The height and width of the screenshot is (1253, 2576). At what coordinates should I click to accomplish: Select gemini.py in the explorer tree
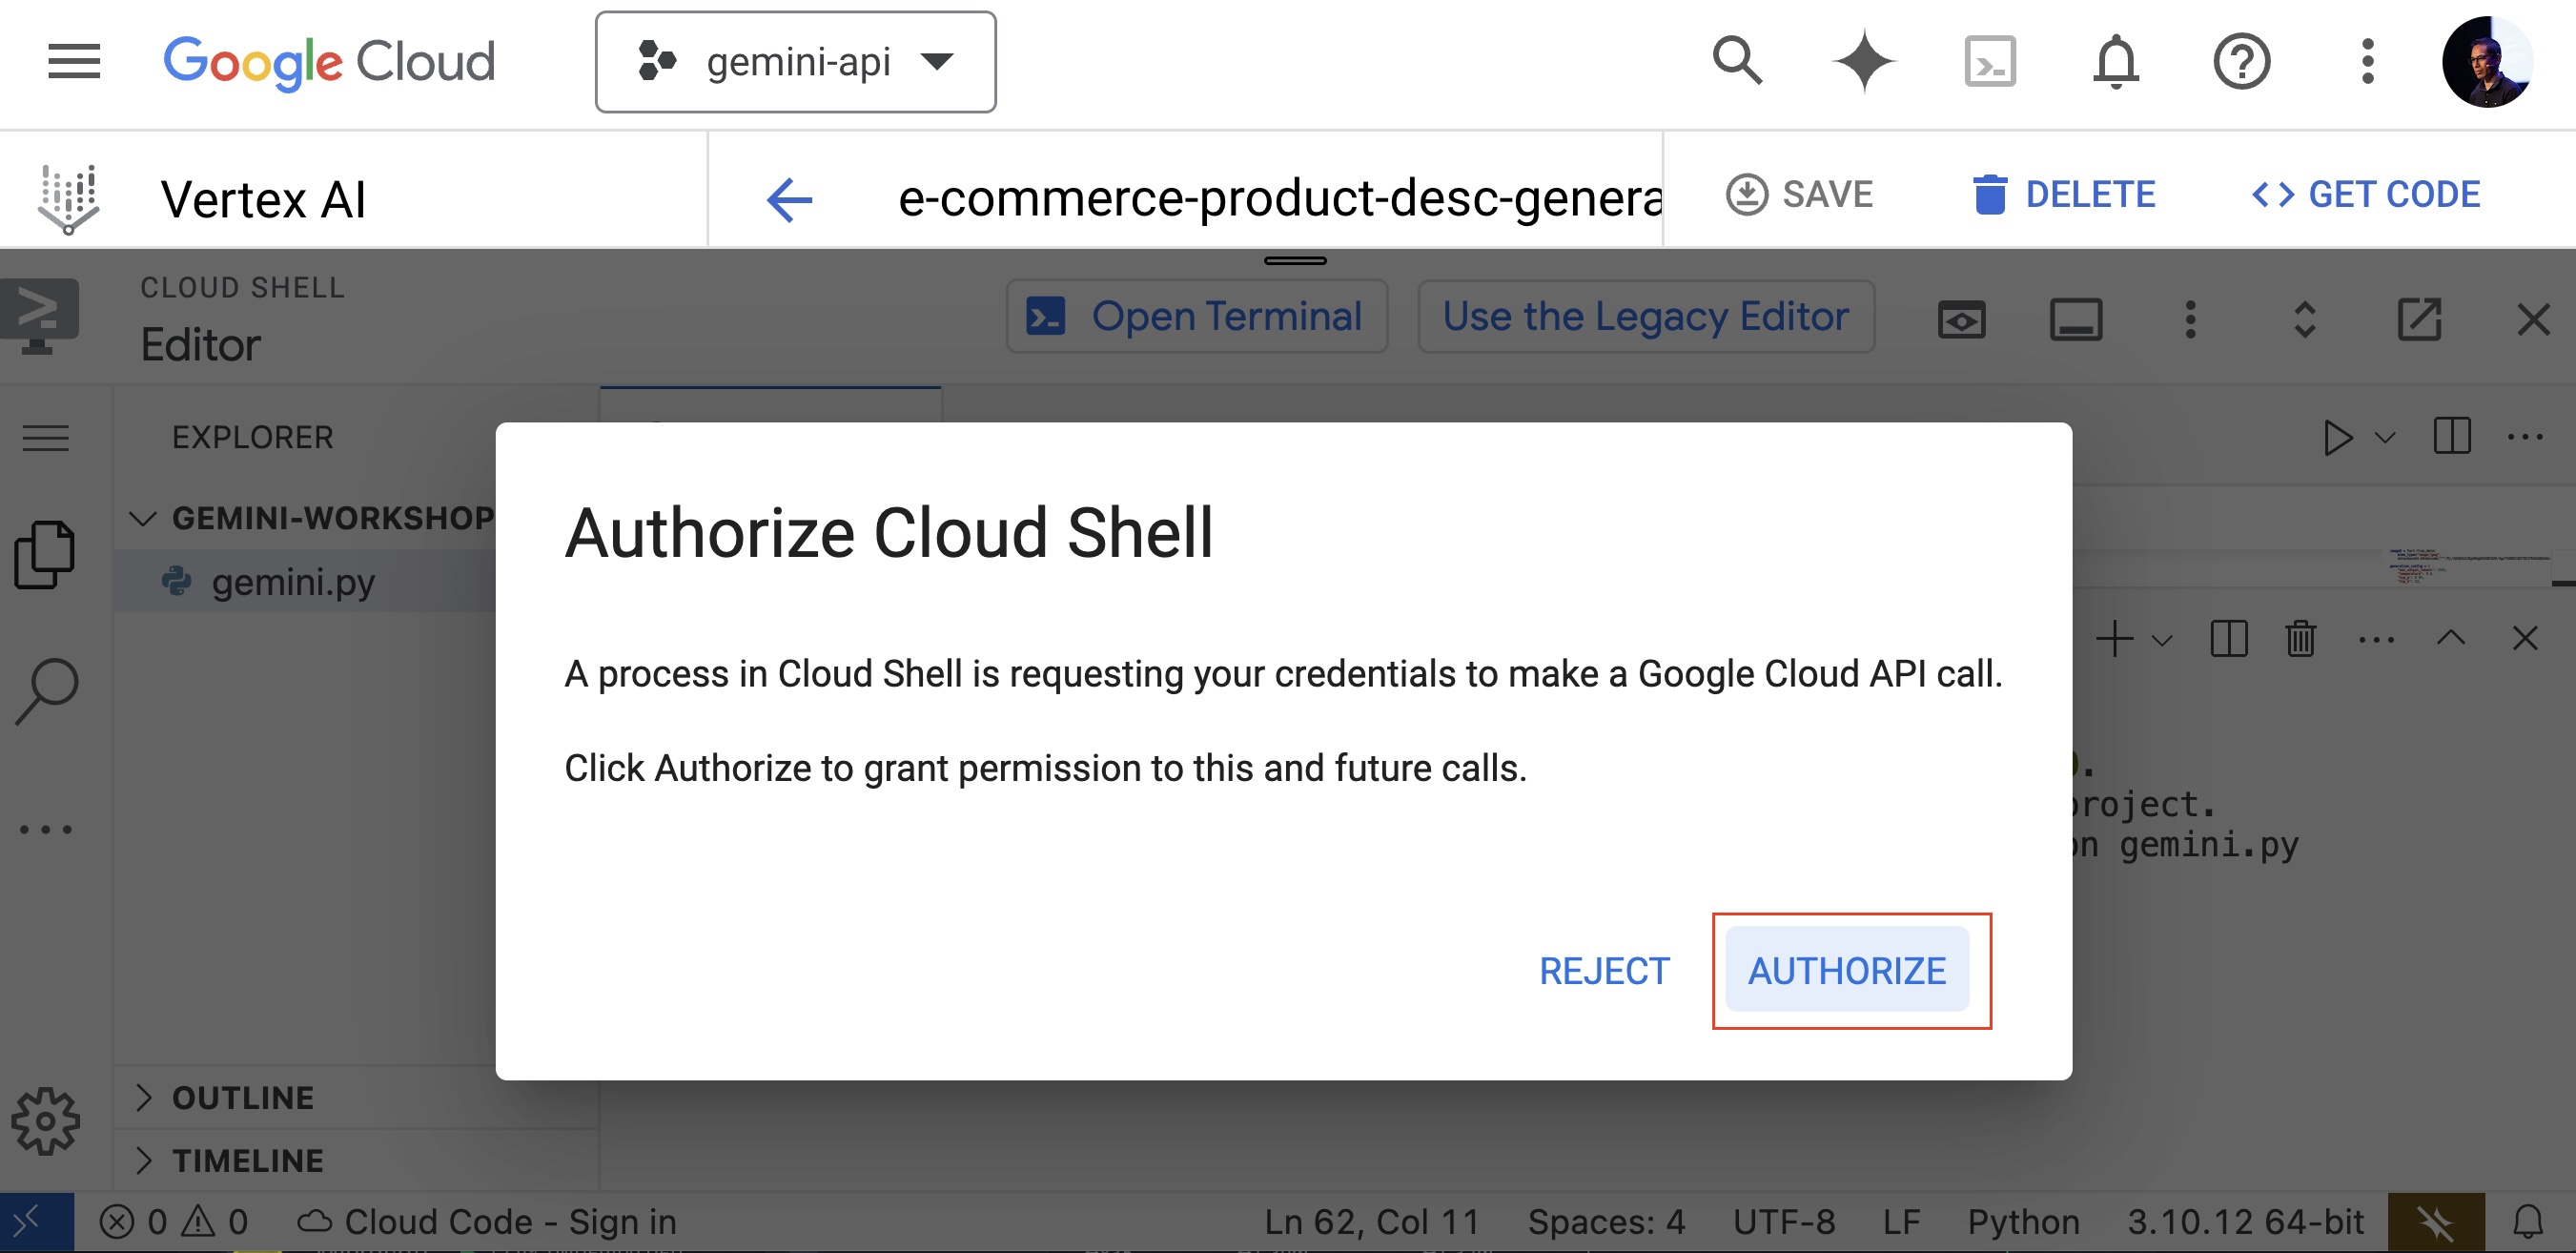click(293, 582)
